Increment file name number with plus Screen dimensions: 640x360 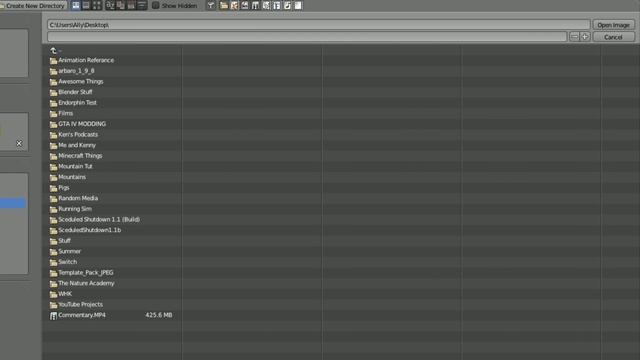pos(585,37)
